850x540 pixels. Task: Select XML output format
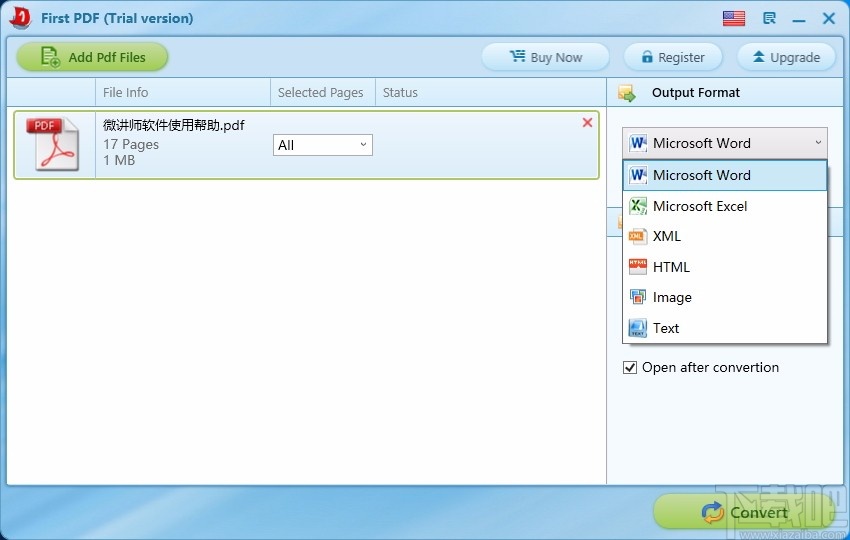[725, 236]
